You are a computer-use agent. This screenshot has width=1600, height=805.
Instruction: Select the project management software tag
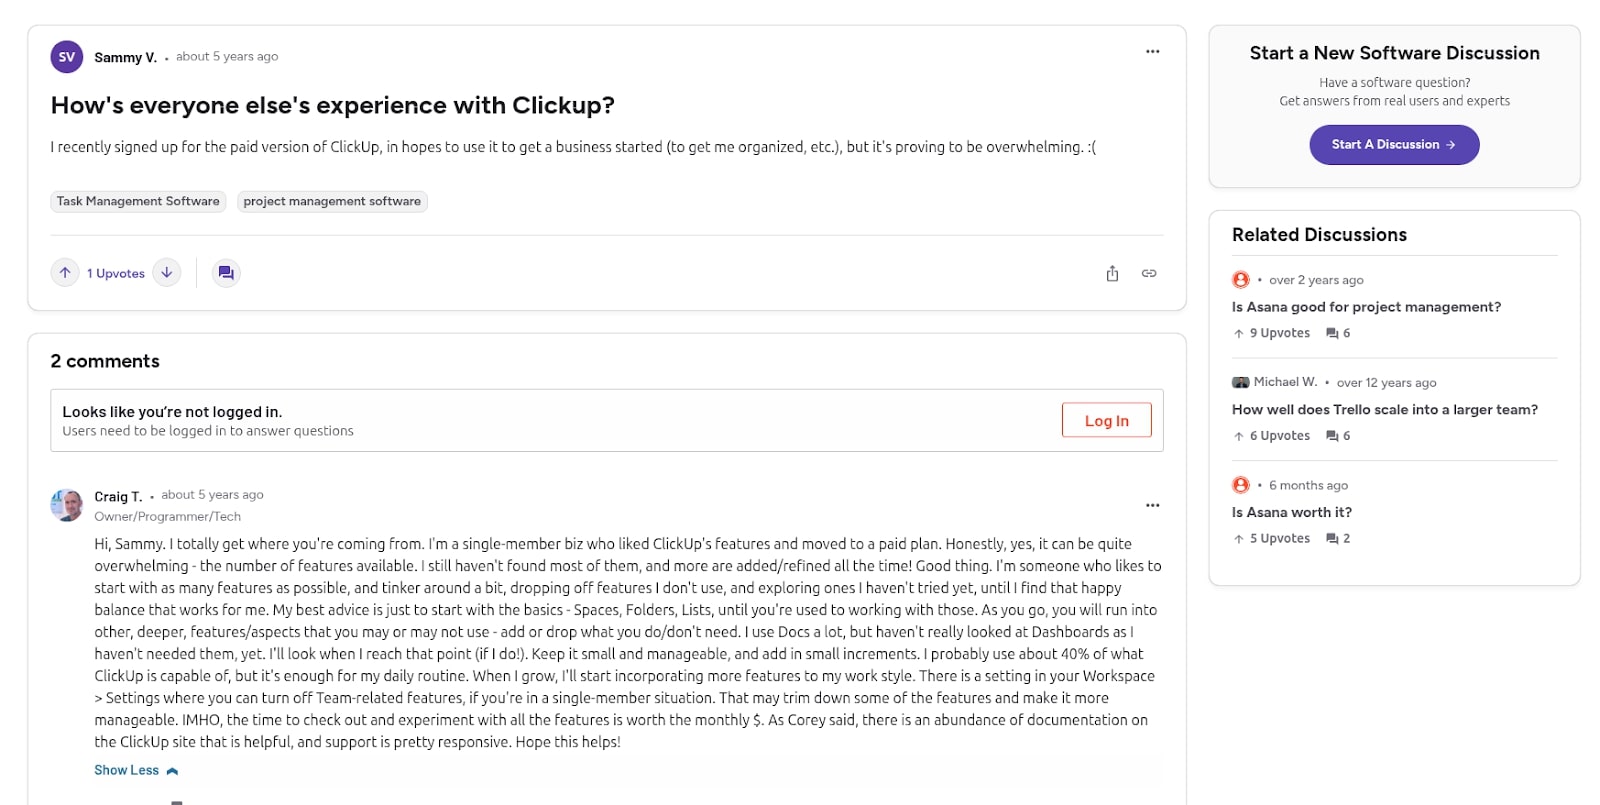point(332,201)
